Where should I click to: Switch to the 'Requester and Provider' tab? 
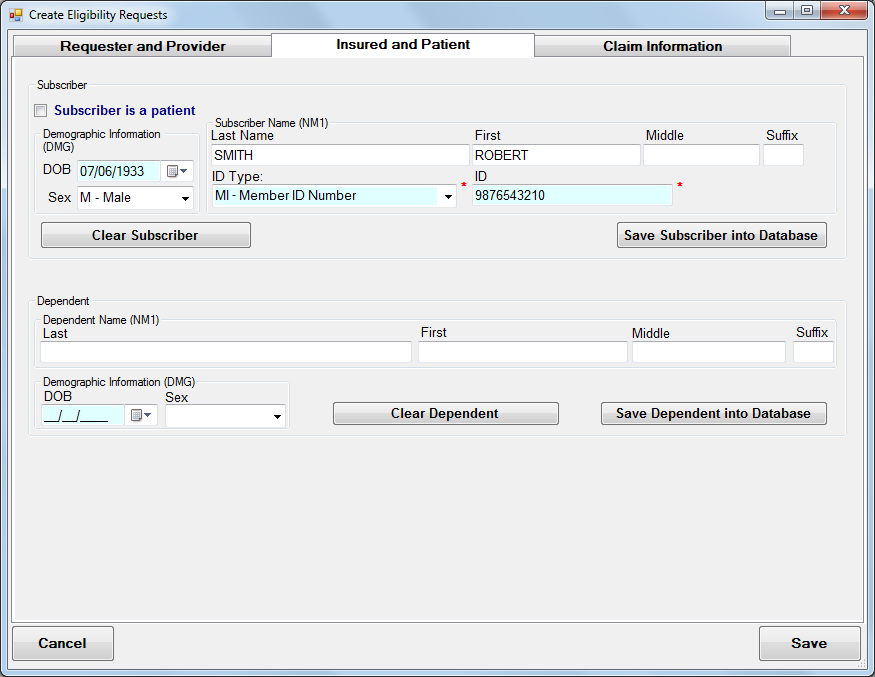pyautogui.click(x=141, y=46)
